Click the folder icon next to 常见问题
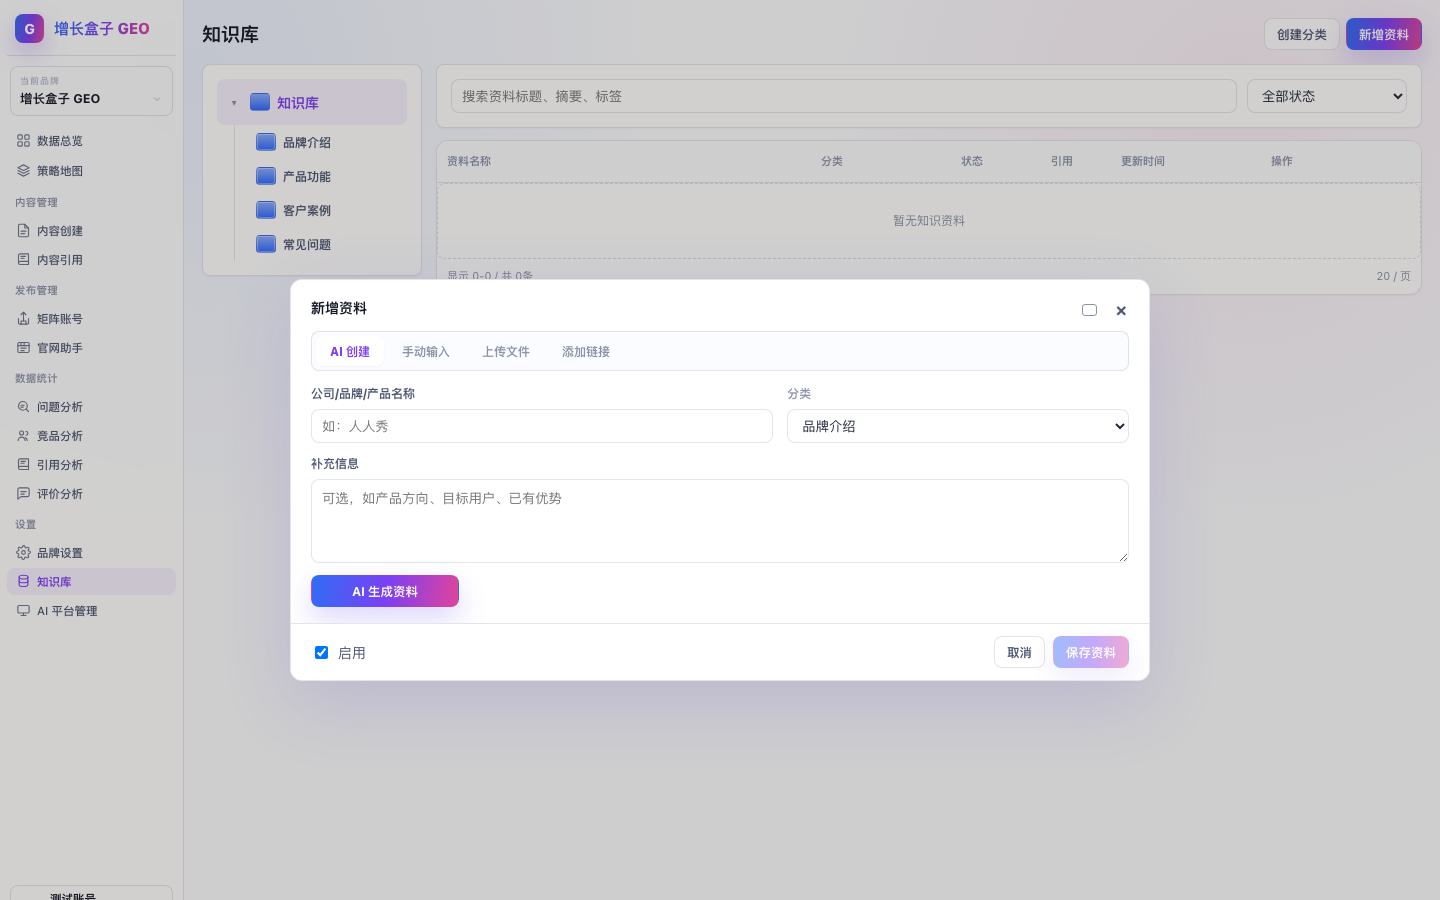This screenshot has width=1440, height=900. [x=266, y=244]
